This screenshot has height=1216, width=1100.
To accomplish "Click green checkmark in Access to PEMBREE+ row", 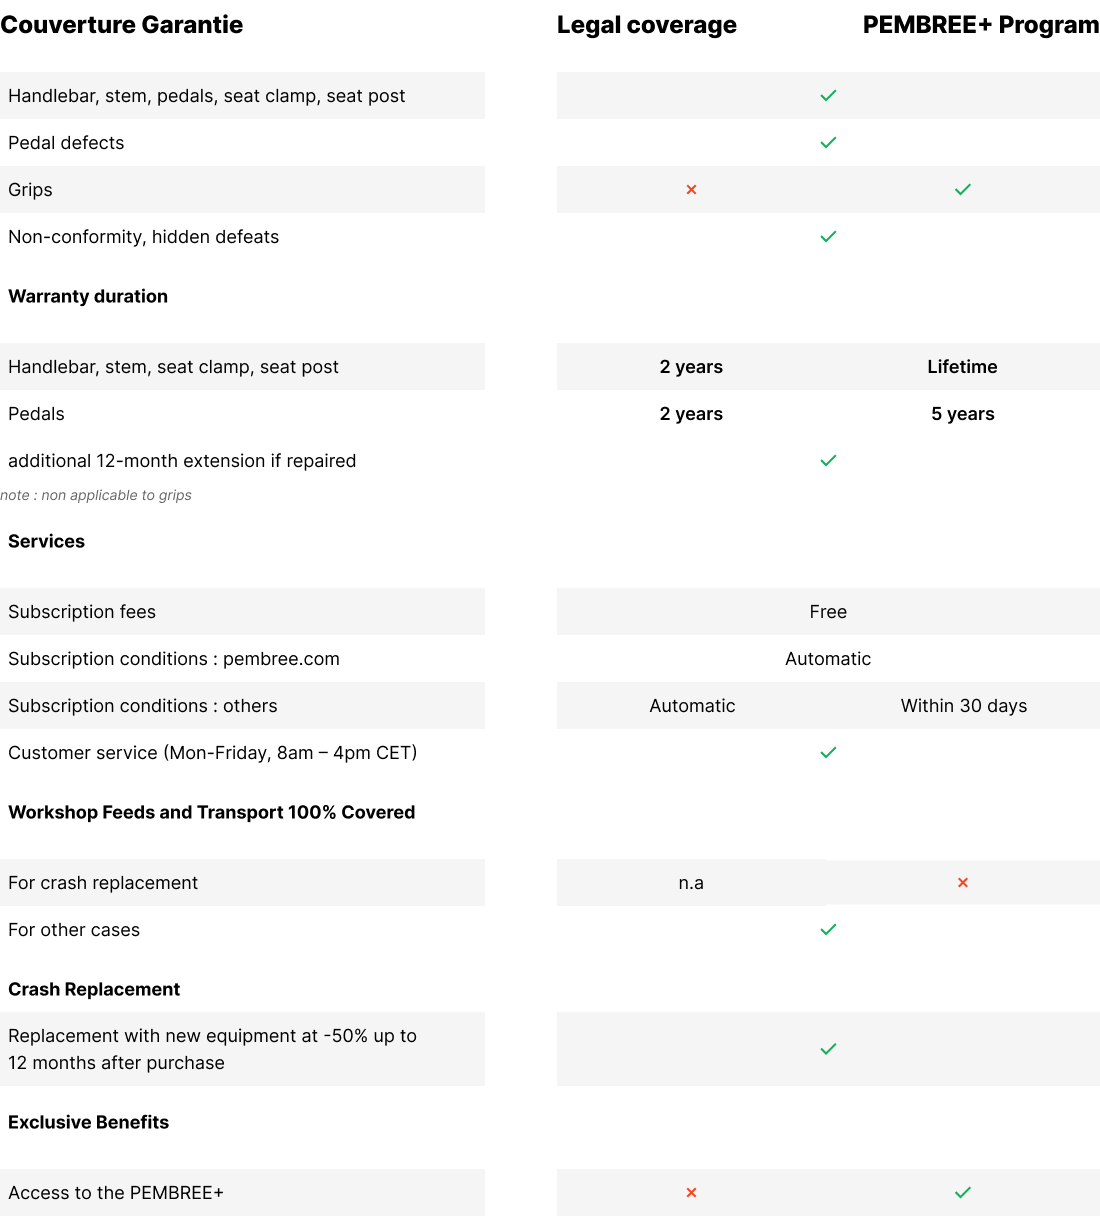I will tap(963, 1193).
